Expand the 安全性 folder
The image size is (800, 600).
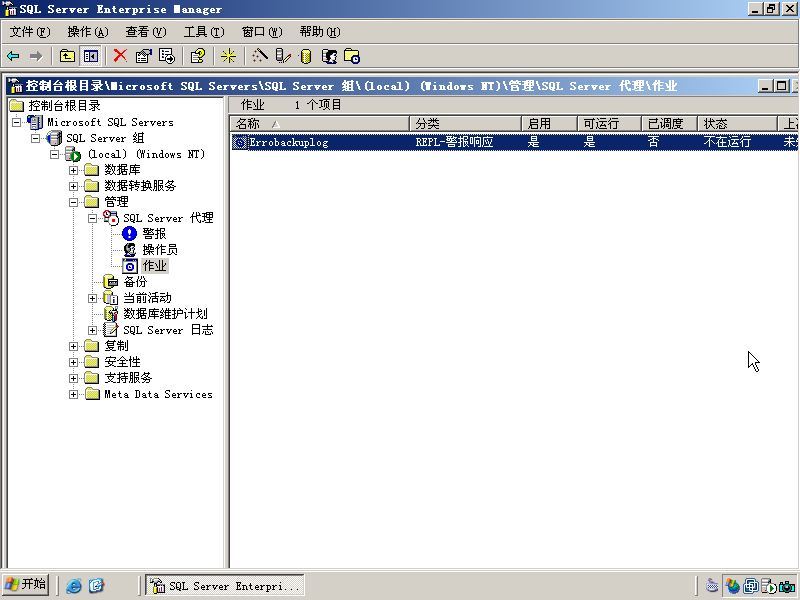(73, 362)
